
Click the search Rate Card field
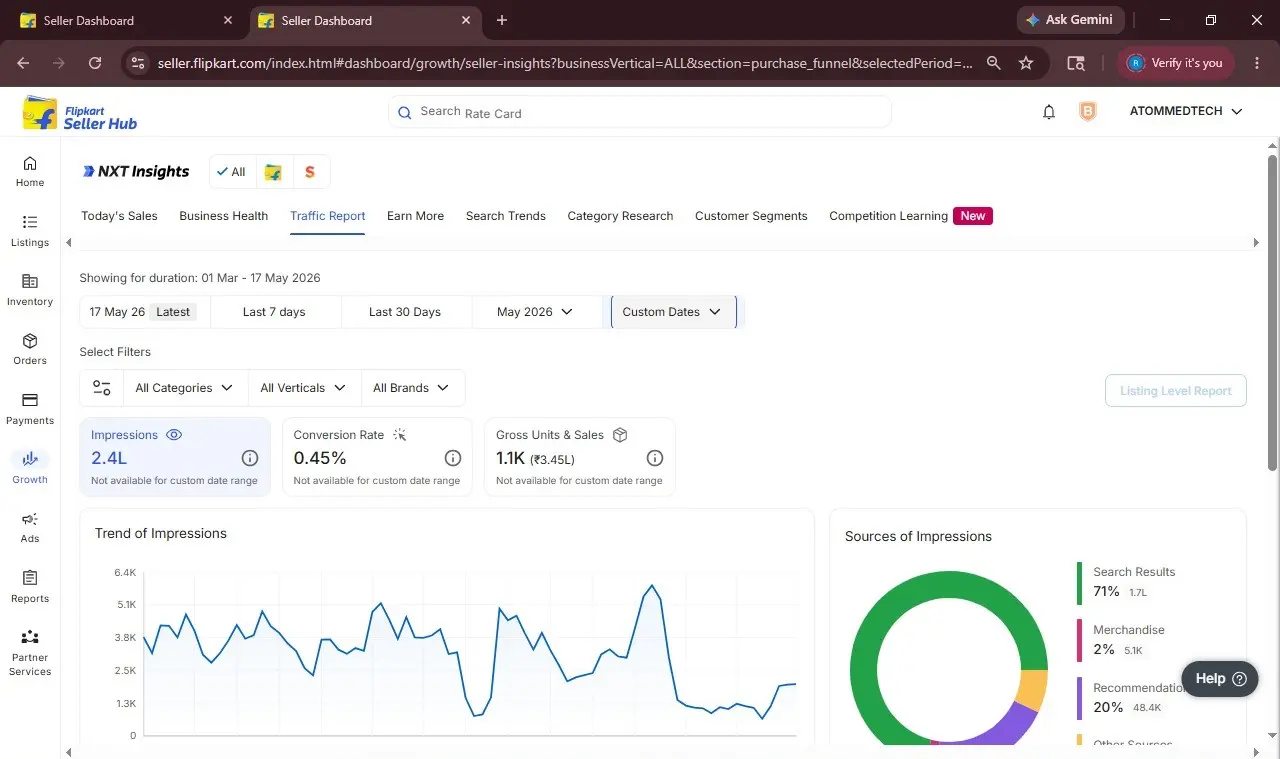tap(640, 113)
